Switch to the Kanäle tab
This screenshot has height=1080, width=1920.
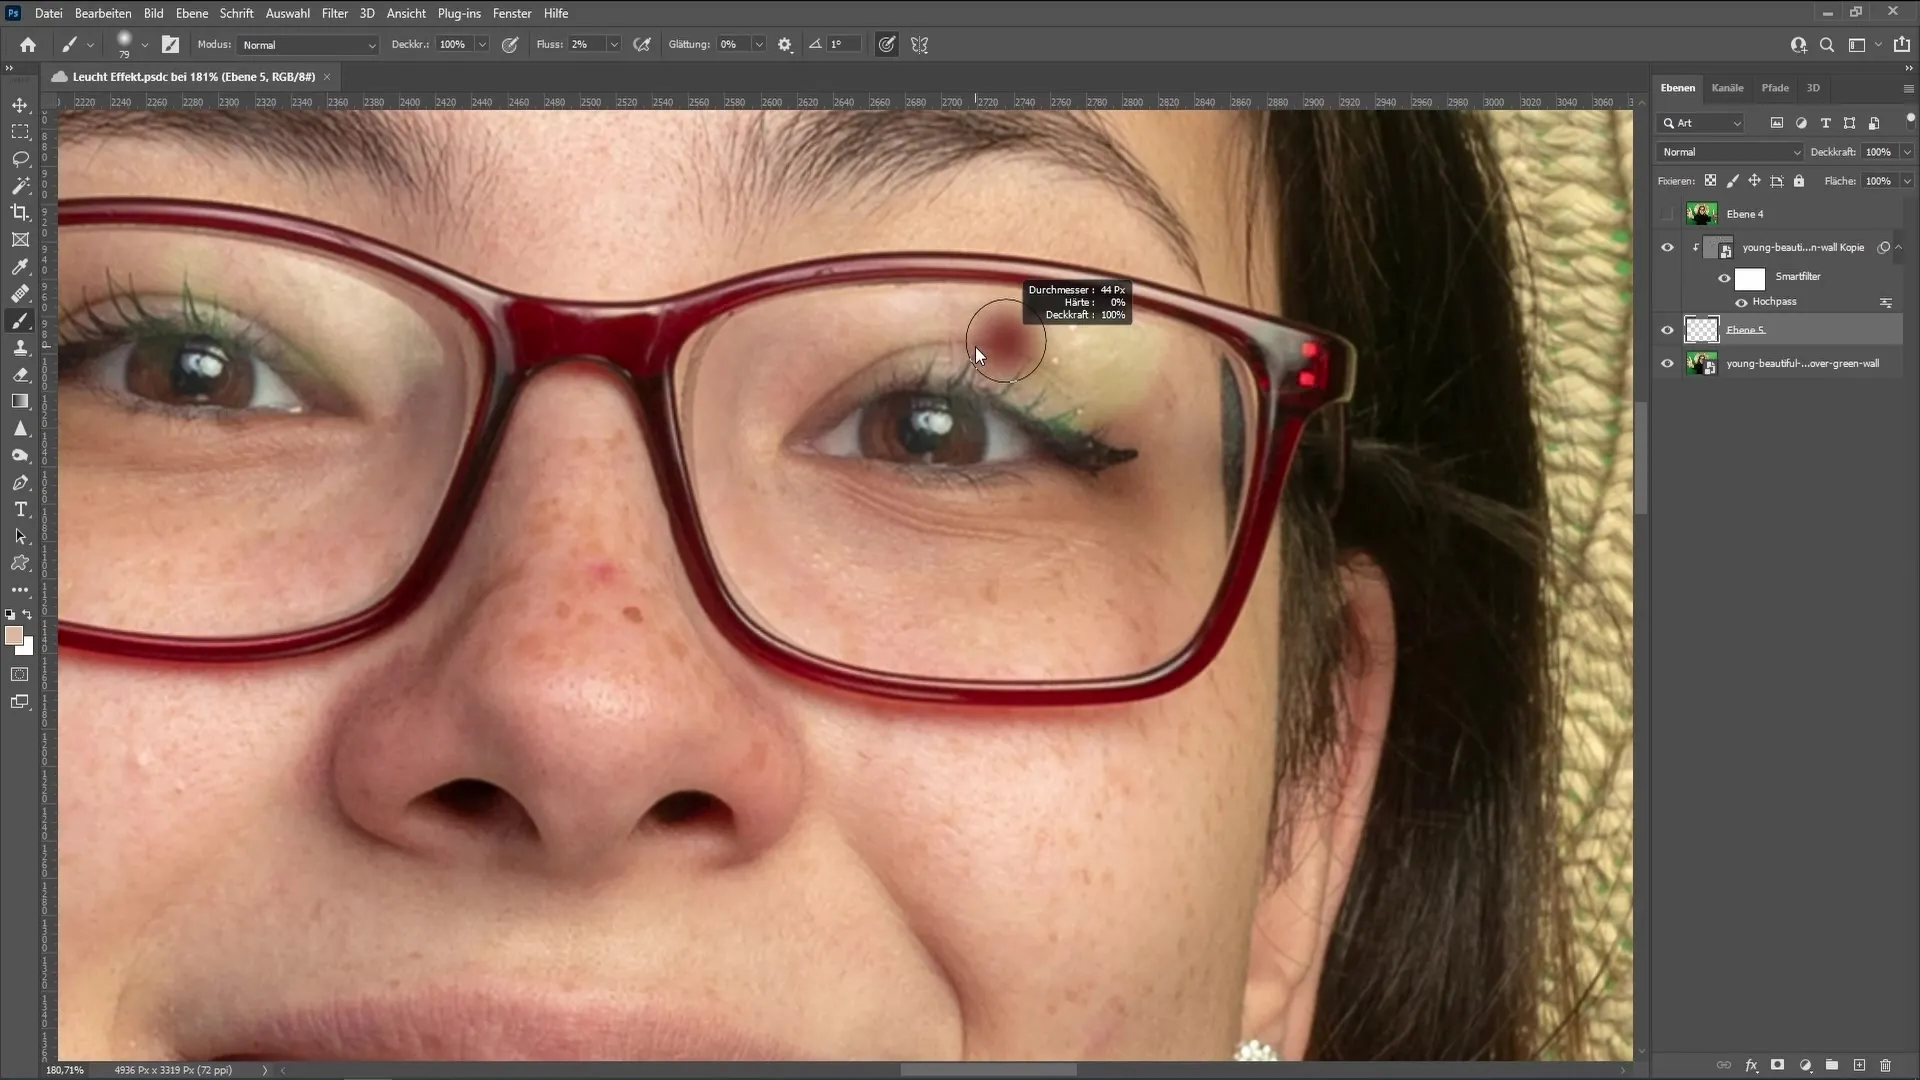click(1729, 87)
